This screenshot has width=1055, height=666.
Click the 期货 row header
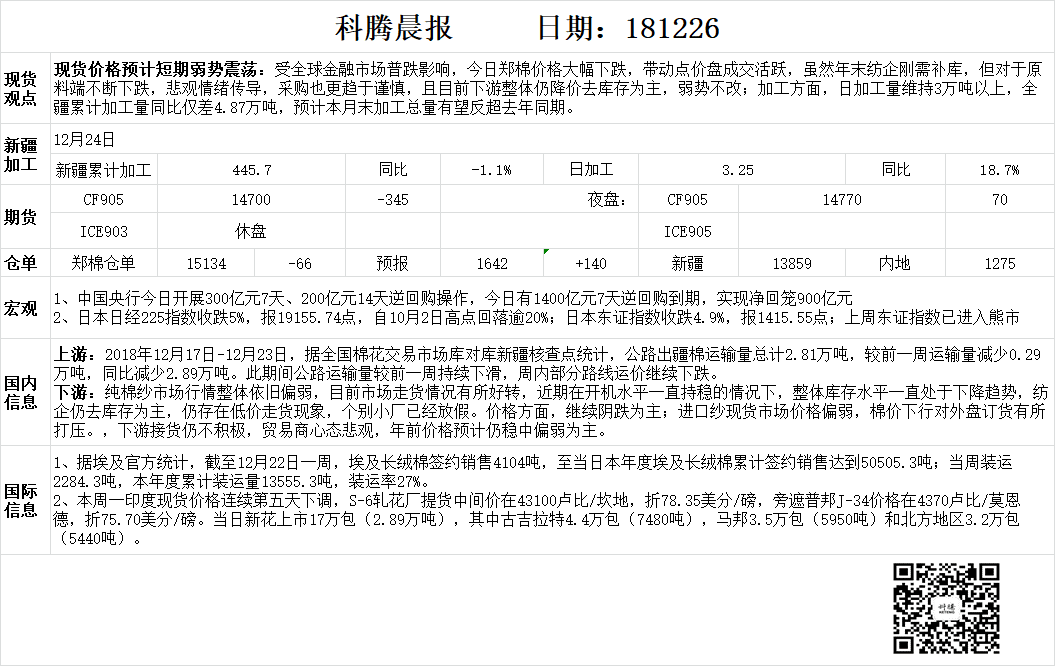click(x=22, y=215)
